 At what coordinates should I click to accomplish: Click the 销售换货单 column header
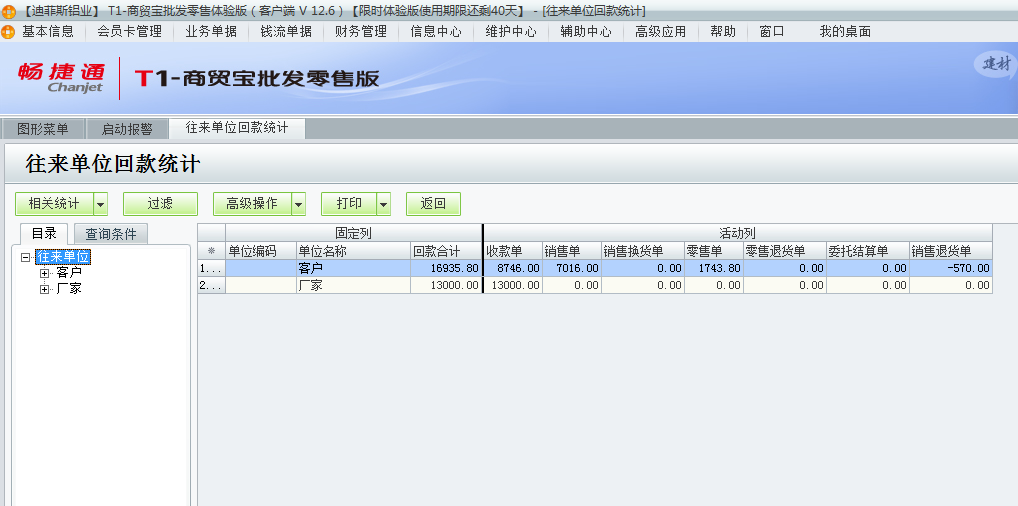(643, 251)
